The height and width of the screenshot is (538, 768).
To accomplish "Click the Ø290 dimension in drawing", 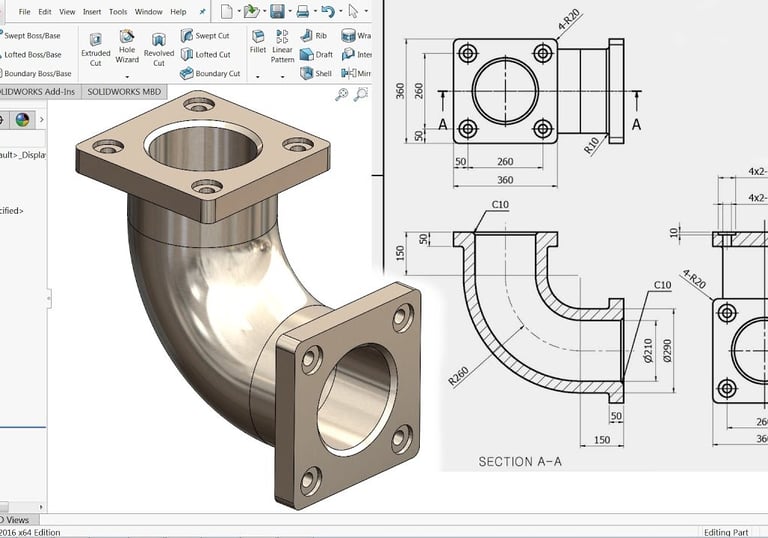I will tap(667, 351).
